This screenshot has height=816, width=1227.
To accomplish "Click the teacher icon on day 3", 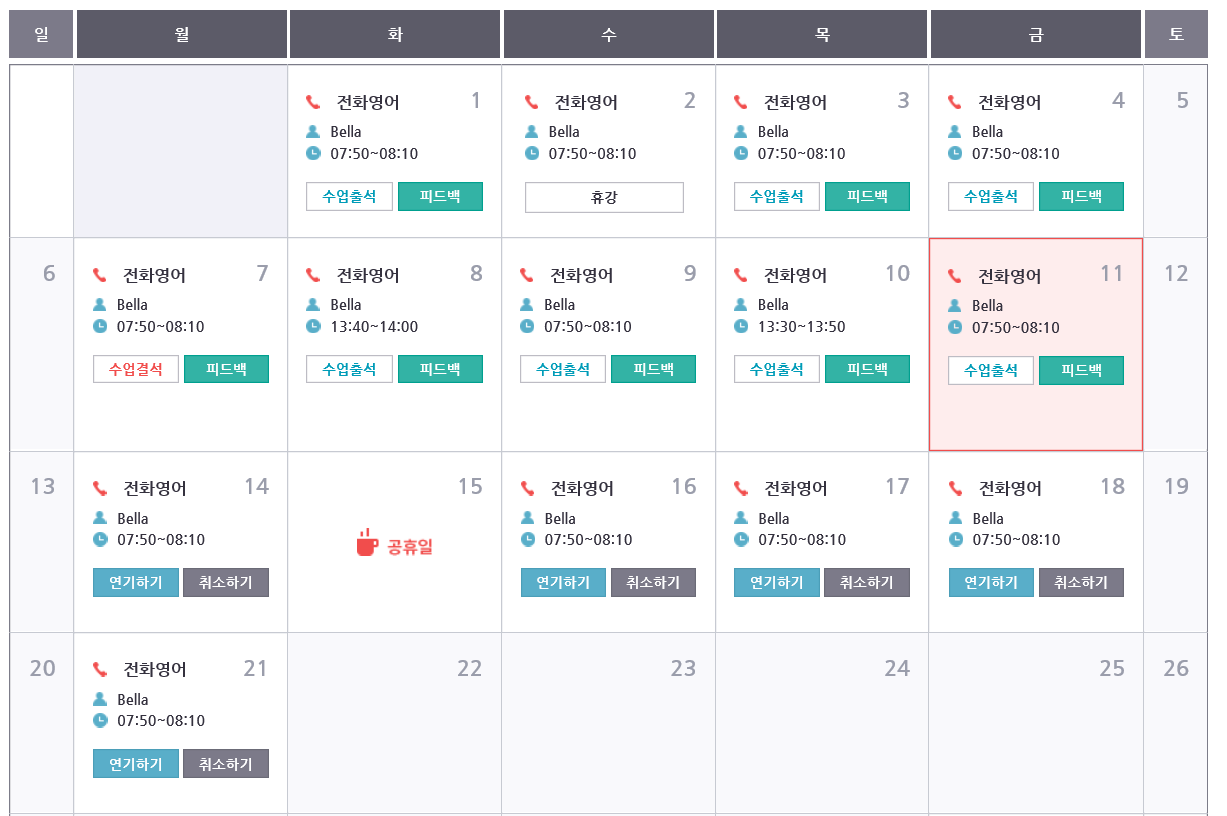I will tap(741, 131).
